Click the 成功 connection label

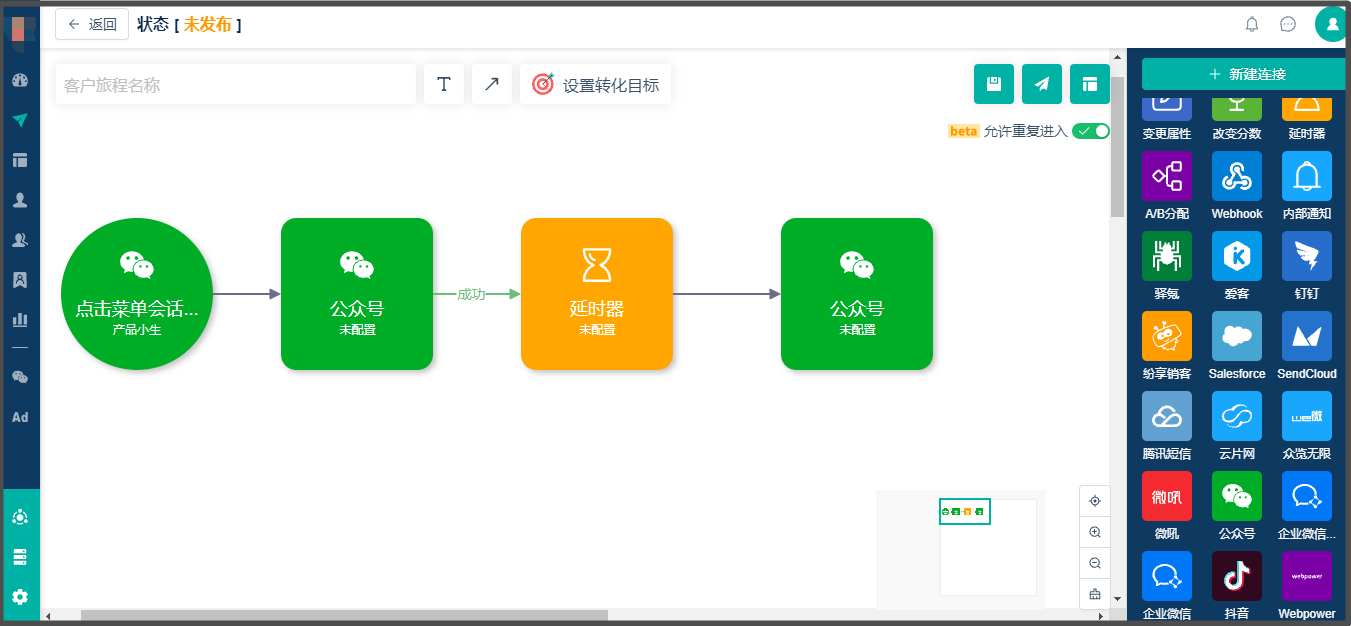471,294
